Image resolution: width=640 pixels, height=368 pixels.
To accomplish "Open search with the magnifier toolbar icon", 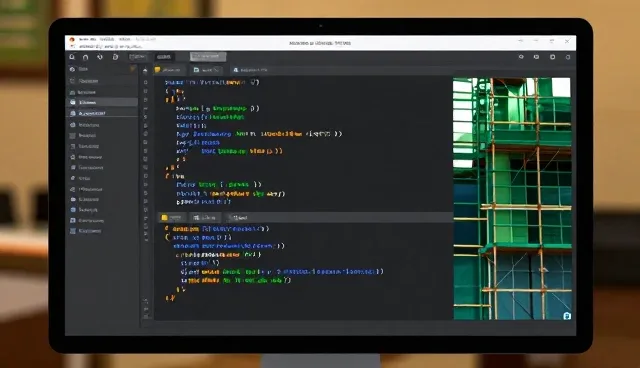I will click(x=72, y=57).
